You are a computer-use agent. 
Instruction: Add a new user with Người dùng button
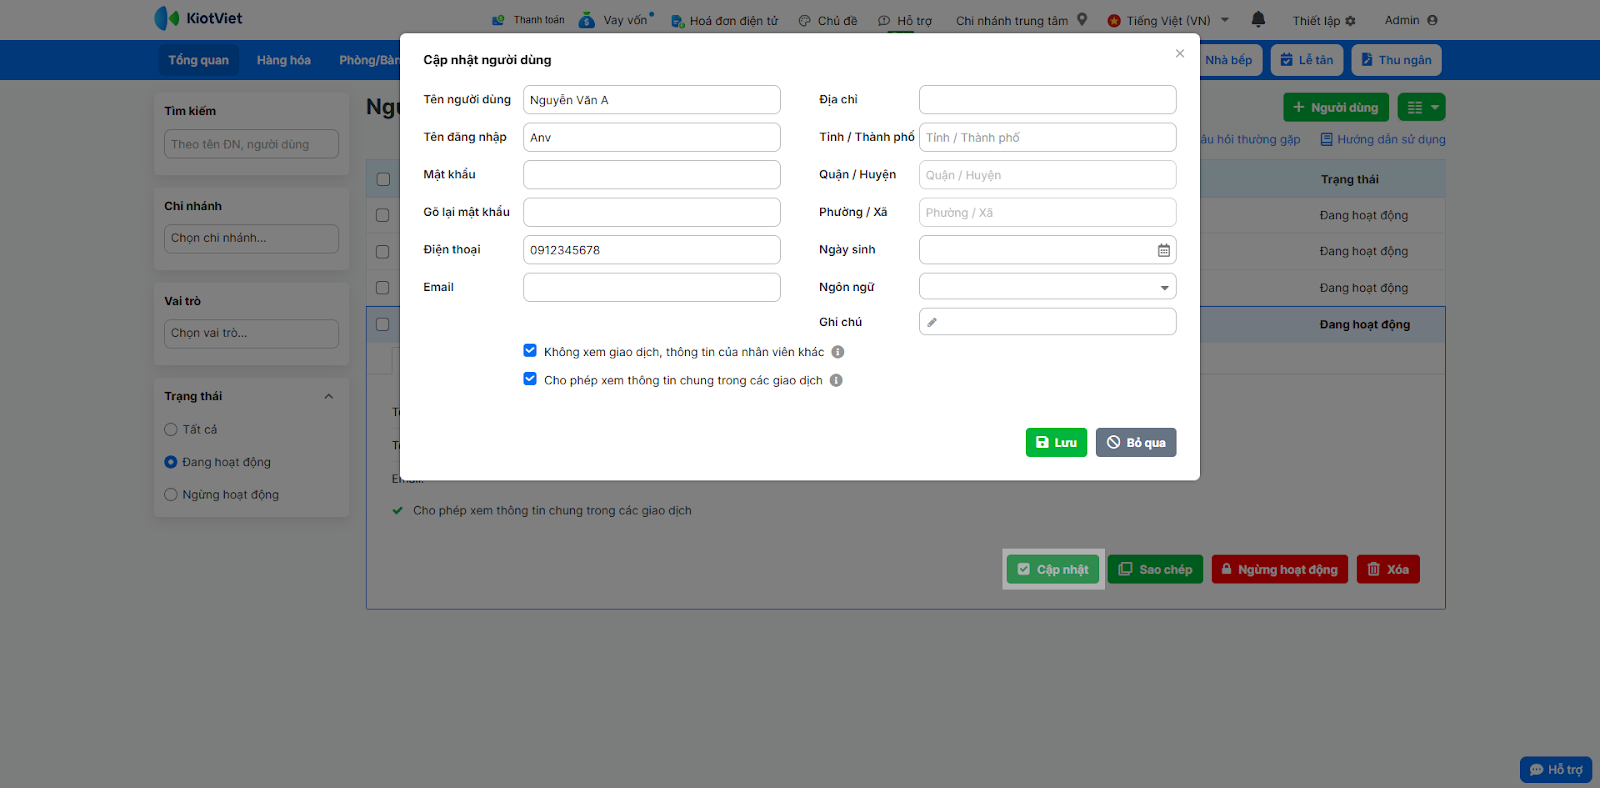tap(1335, 107)
